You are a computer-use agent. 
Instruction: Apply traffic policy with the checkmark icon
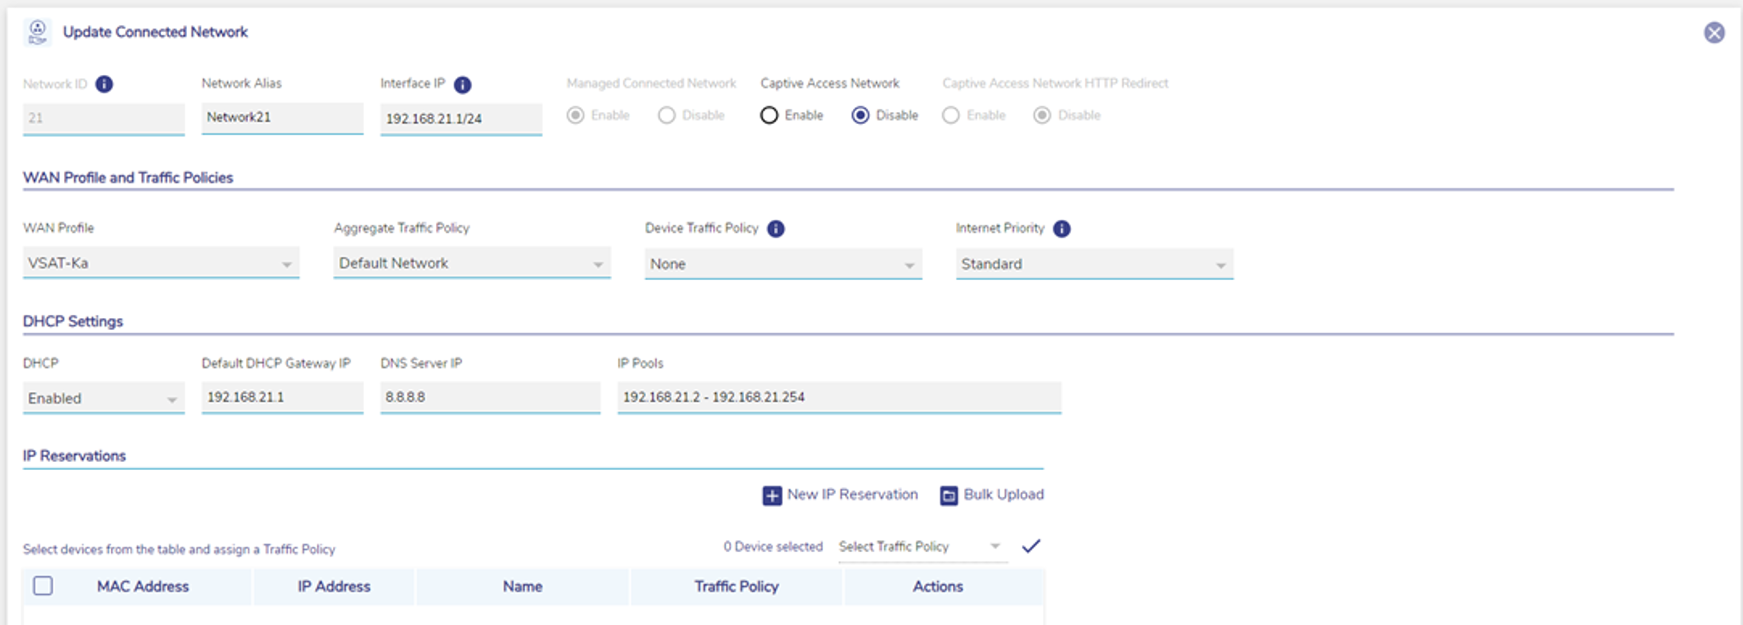pyautogui.click(x=1031, y=546)
